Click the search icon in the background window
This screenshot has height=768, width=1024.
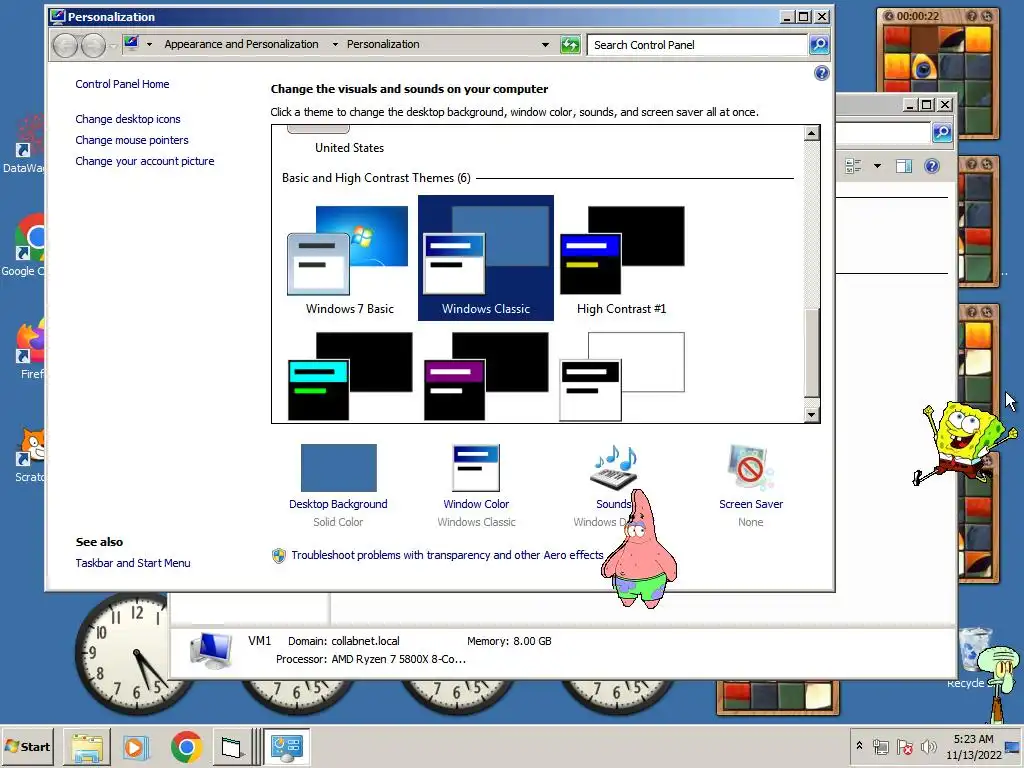(941, 133)
